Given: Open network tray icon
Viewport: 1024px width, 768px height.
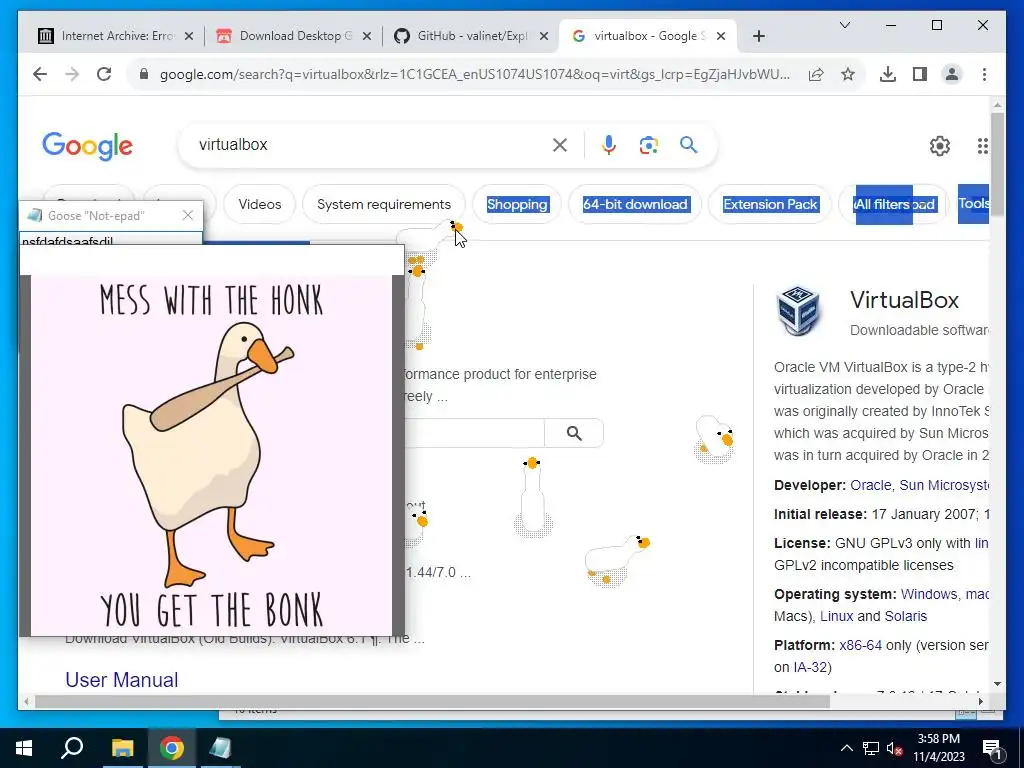Looking at the screenshot, I should tap(871, 748).
